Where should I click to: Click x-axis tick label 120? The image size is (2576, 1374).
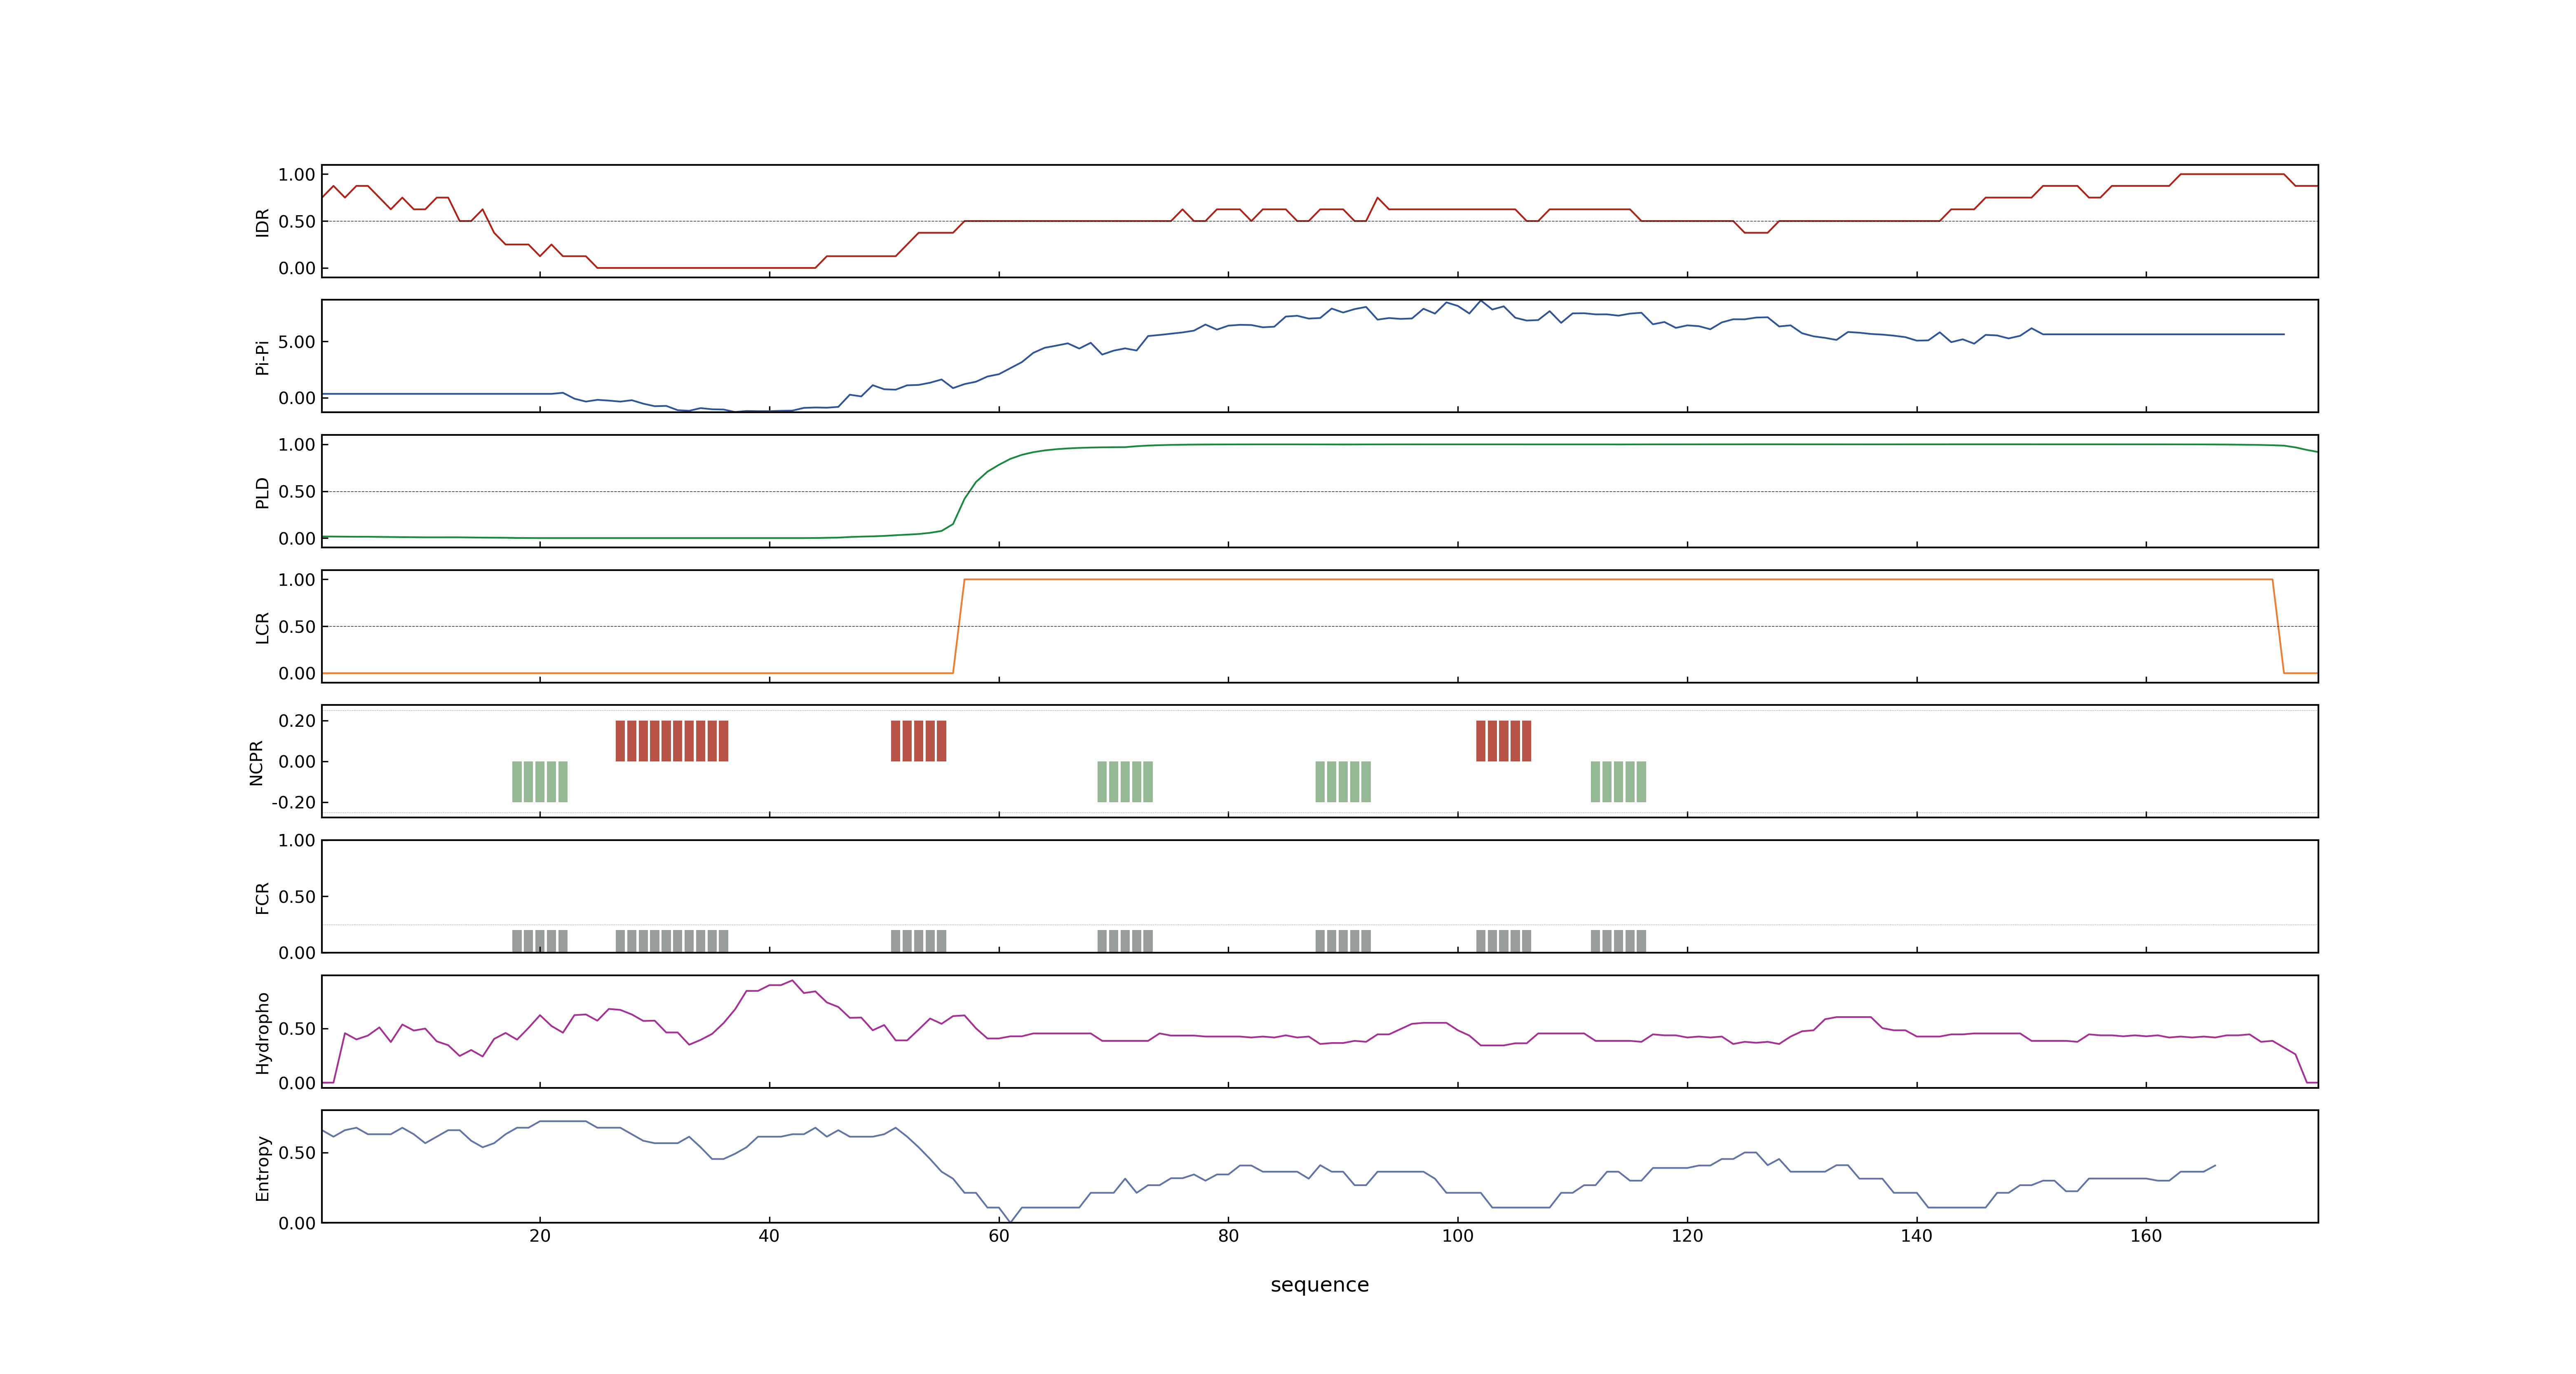1687,1236
